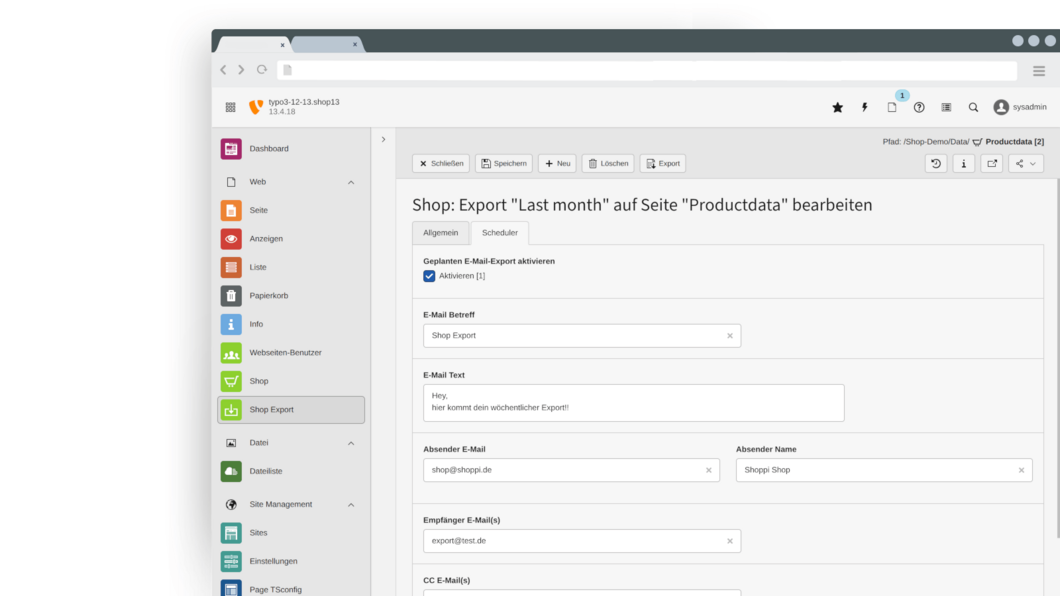The image size is (1060, 596).
Task: Open the share dropdown in docheader
Action: pos(1026,164)
